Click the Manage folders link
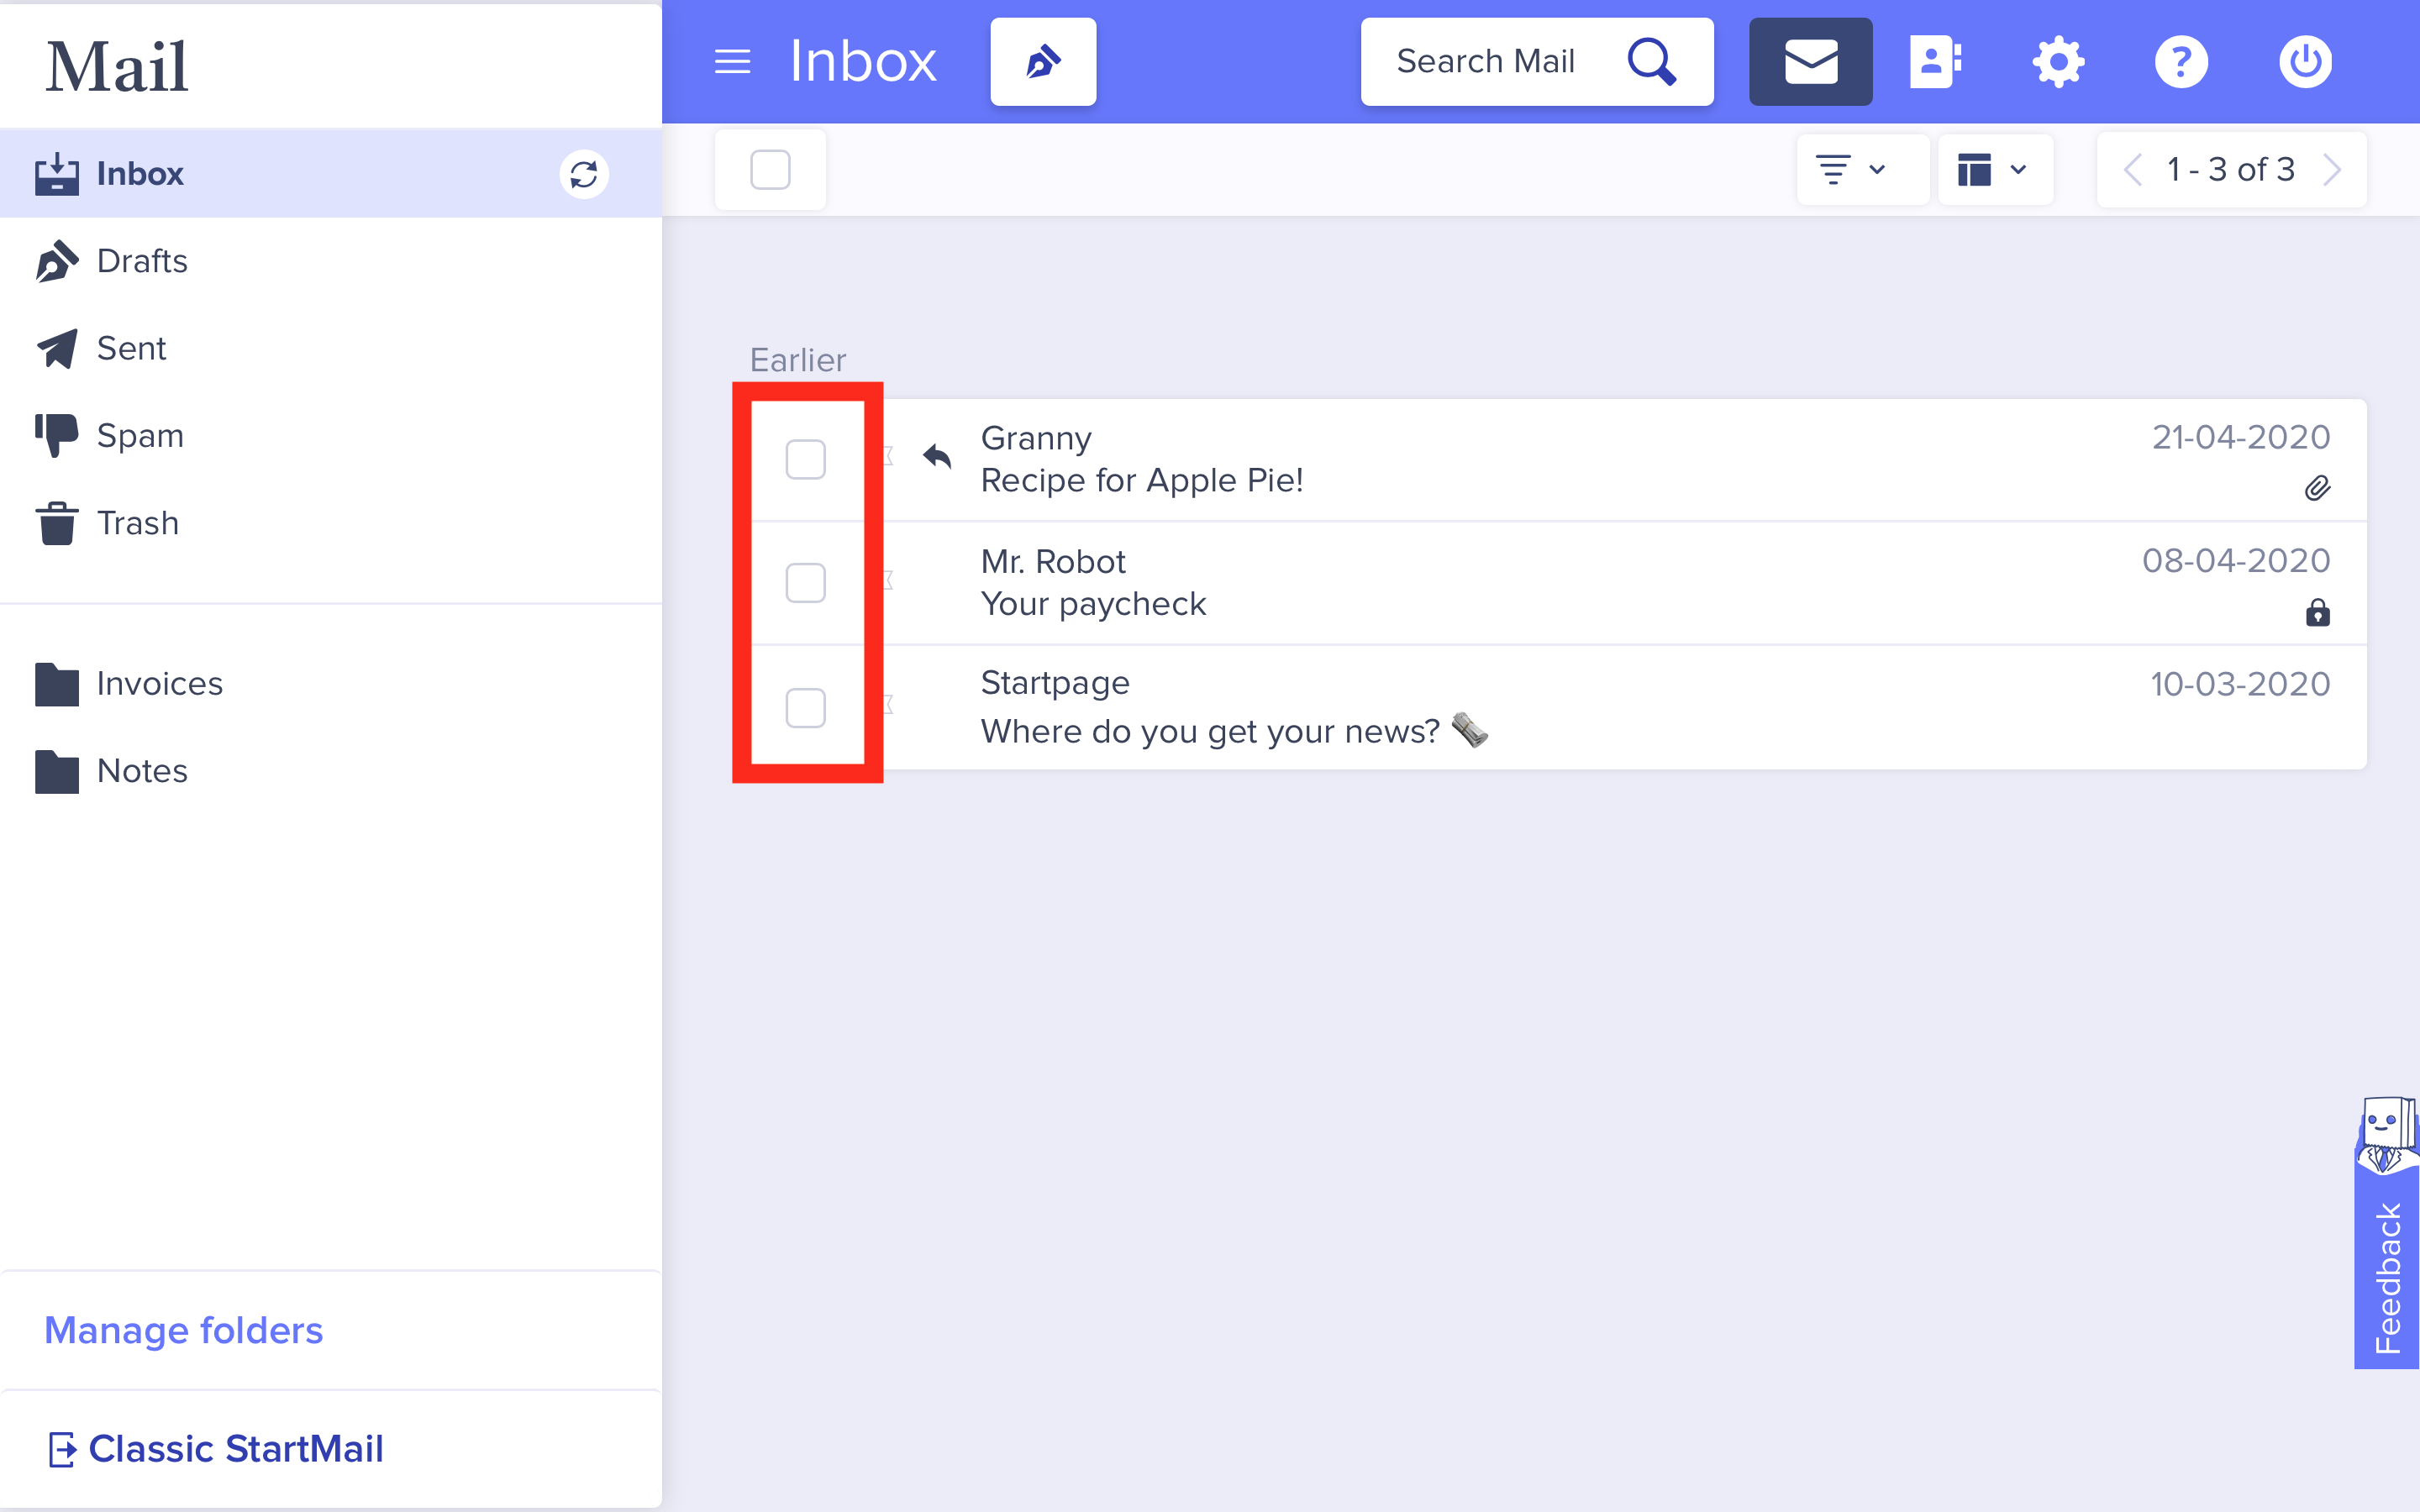This screenshot has width=2420, height=1512. (183, 1330)
